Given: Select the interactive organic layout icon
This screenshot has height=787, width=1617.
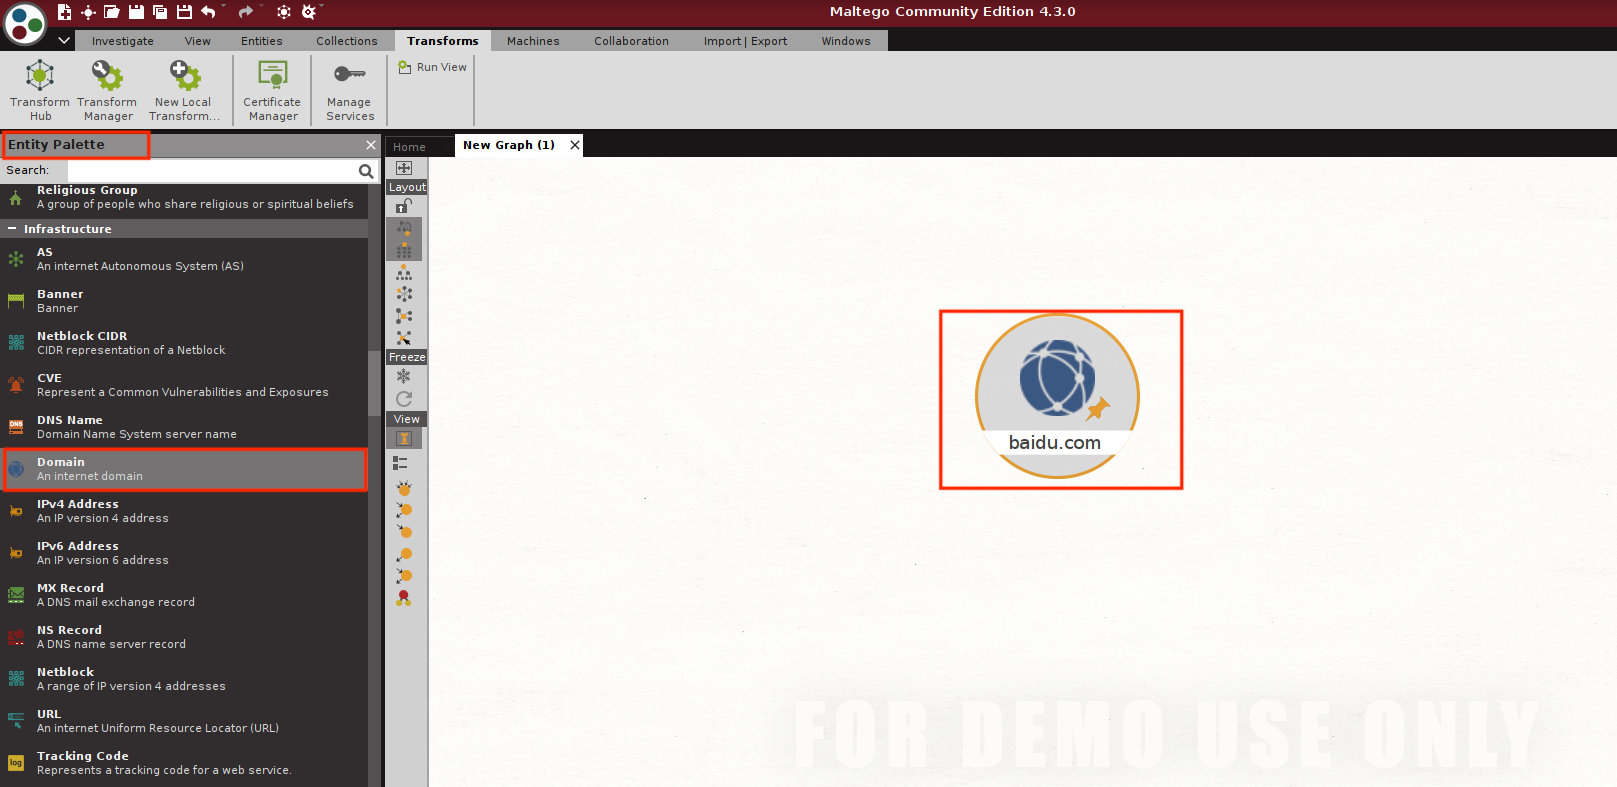Looking at the screenshot, I should tap(404, 338).
